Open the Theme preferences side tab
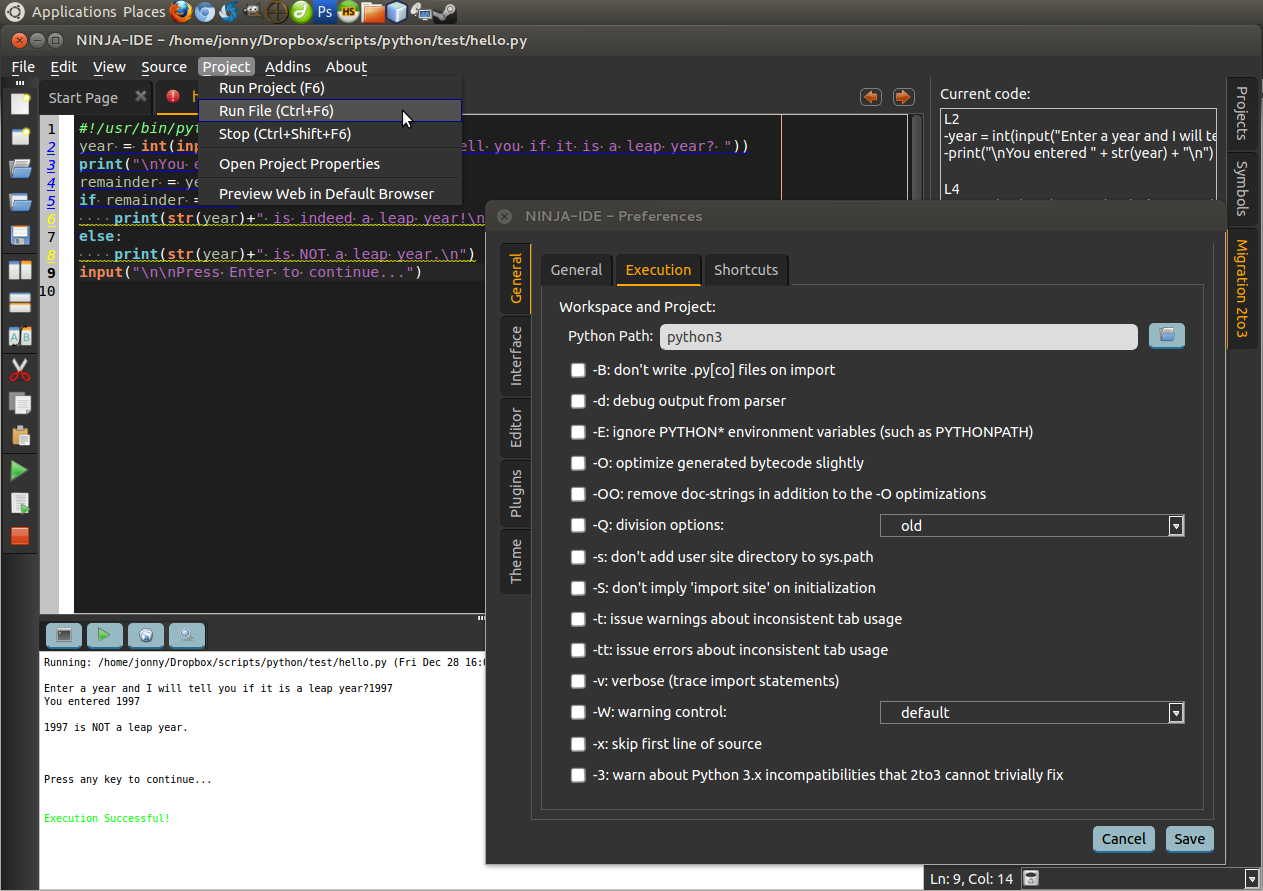The height and width of the screenshot is (891, 1263). click(516, 561)
